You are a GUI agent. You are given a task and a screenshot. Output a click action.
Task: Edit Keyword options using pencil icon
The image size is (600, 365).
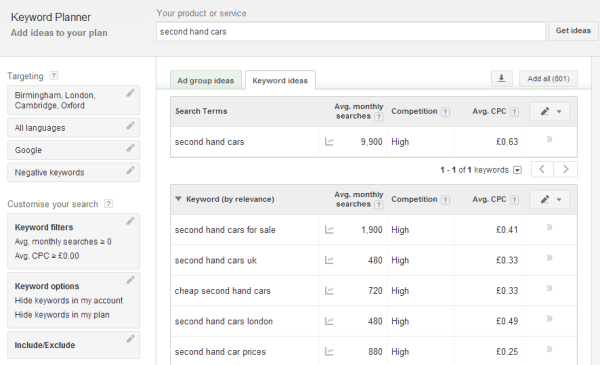[130, 280]
